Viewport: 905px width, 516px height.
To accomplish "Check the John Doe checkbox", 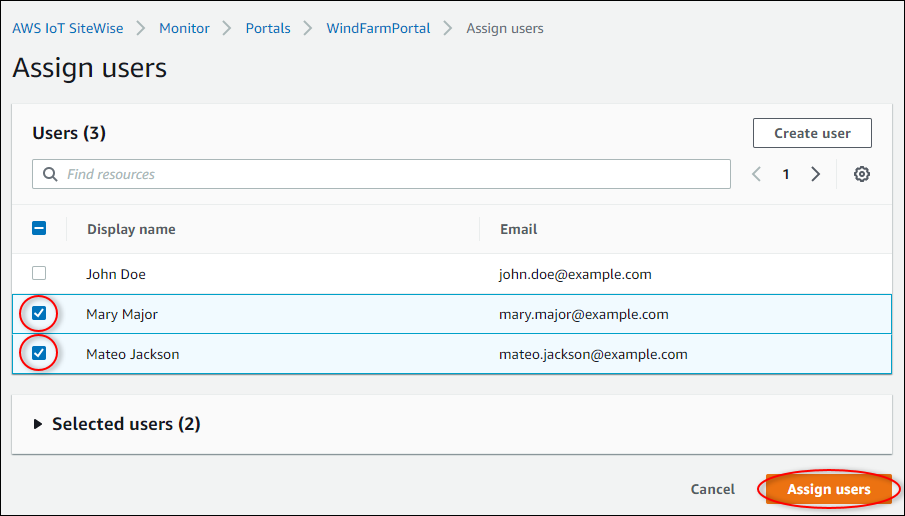I will tap(39, 273).
